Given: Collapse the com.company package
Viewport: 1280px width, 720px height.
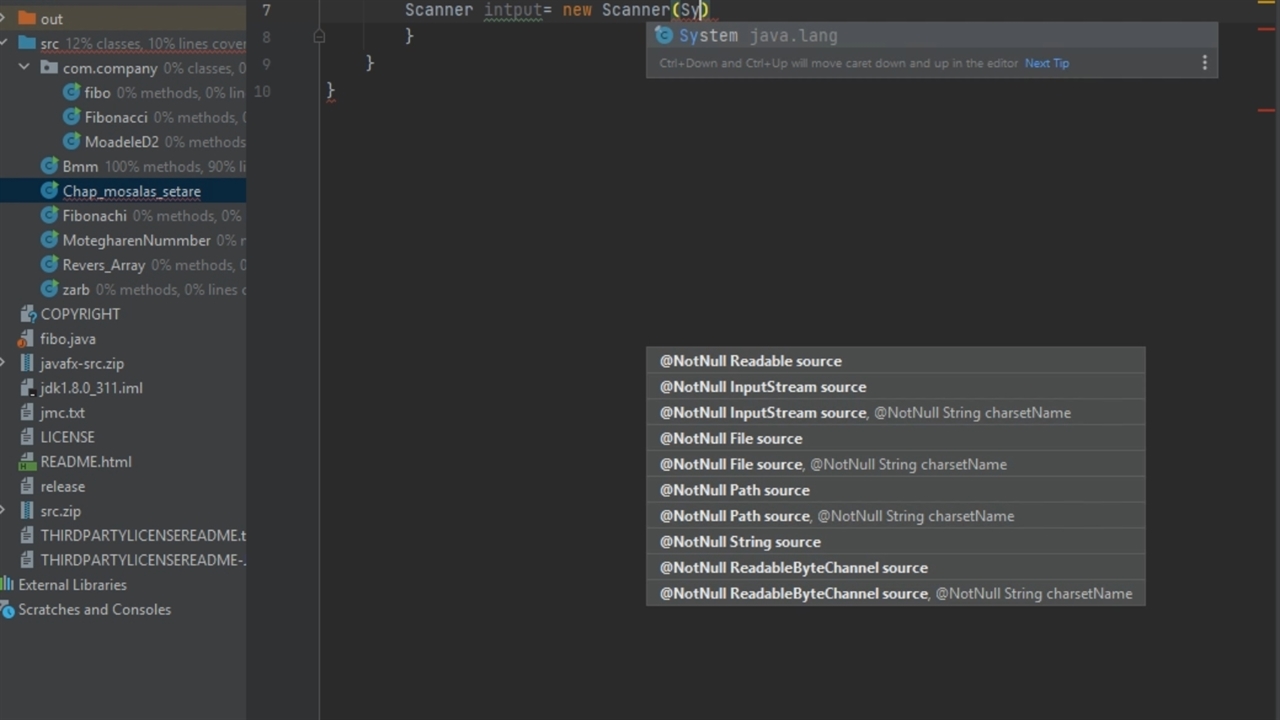Looking at the screenshot, I should (x=25, y=68).
